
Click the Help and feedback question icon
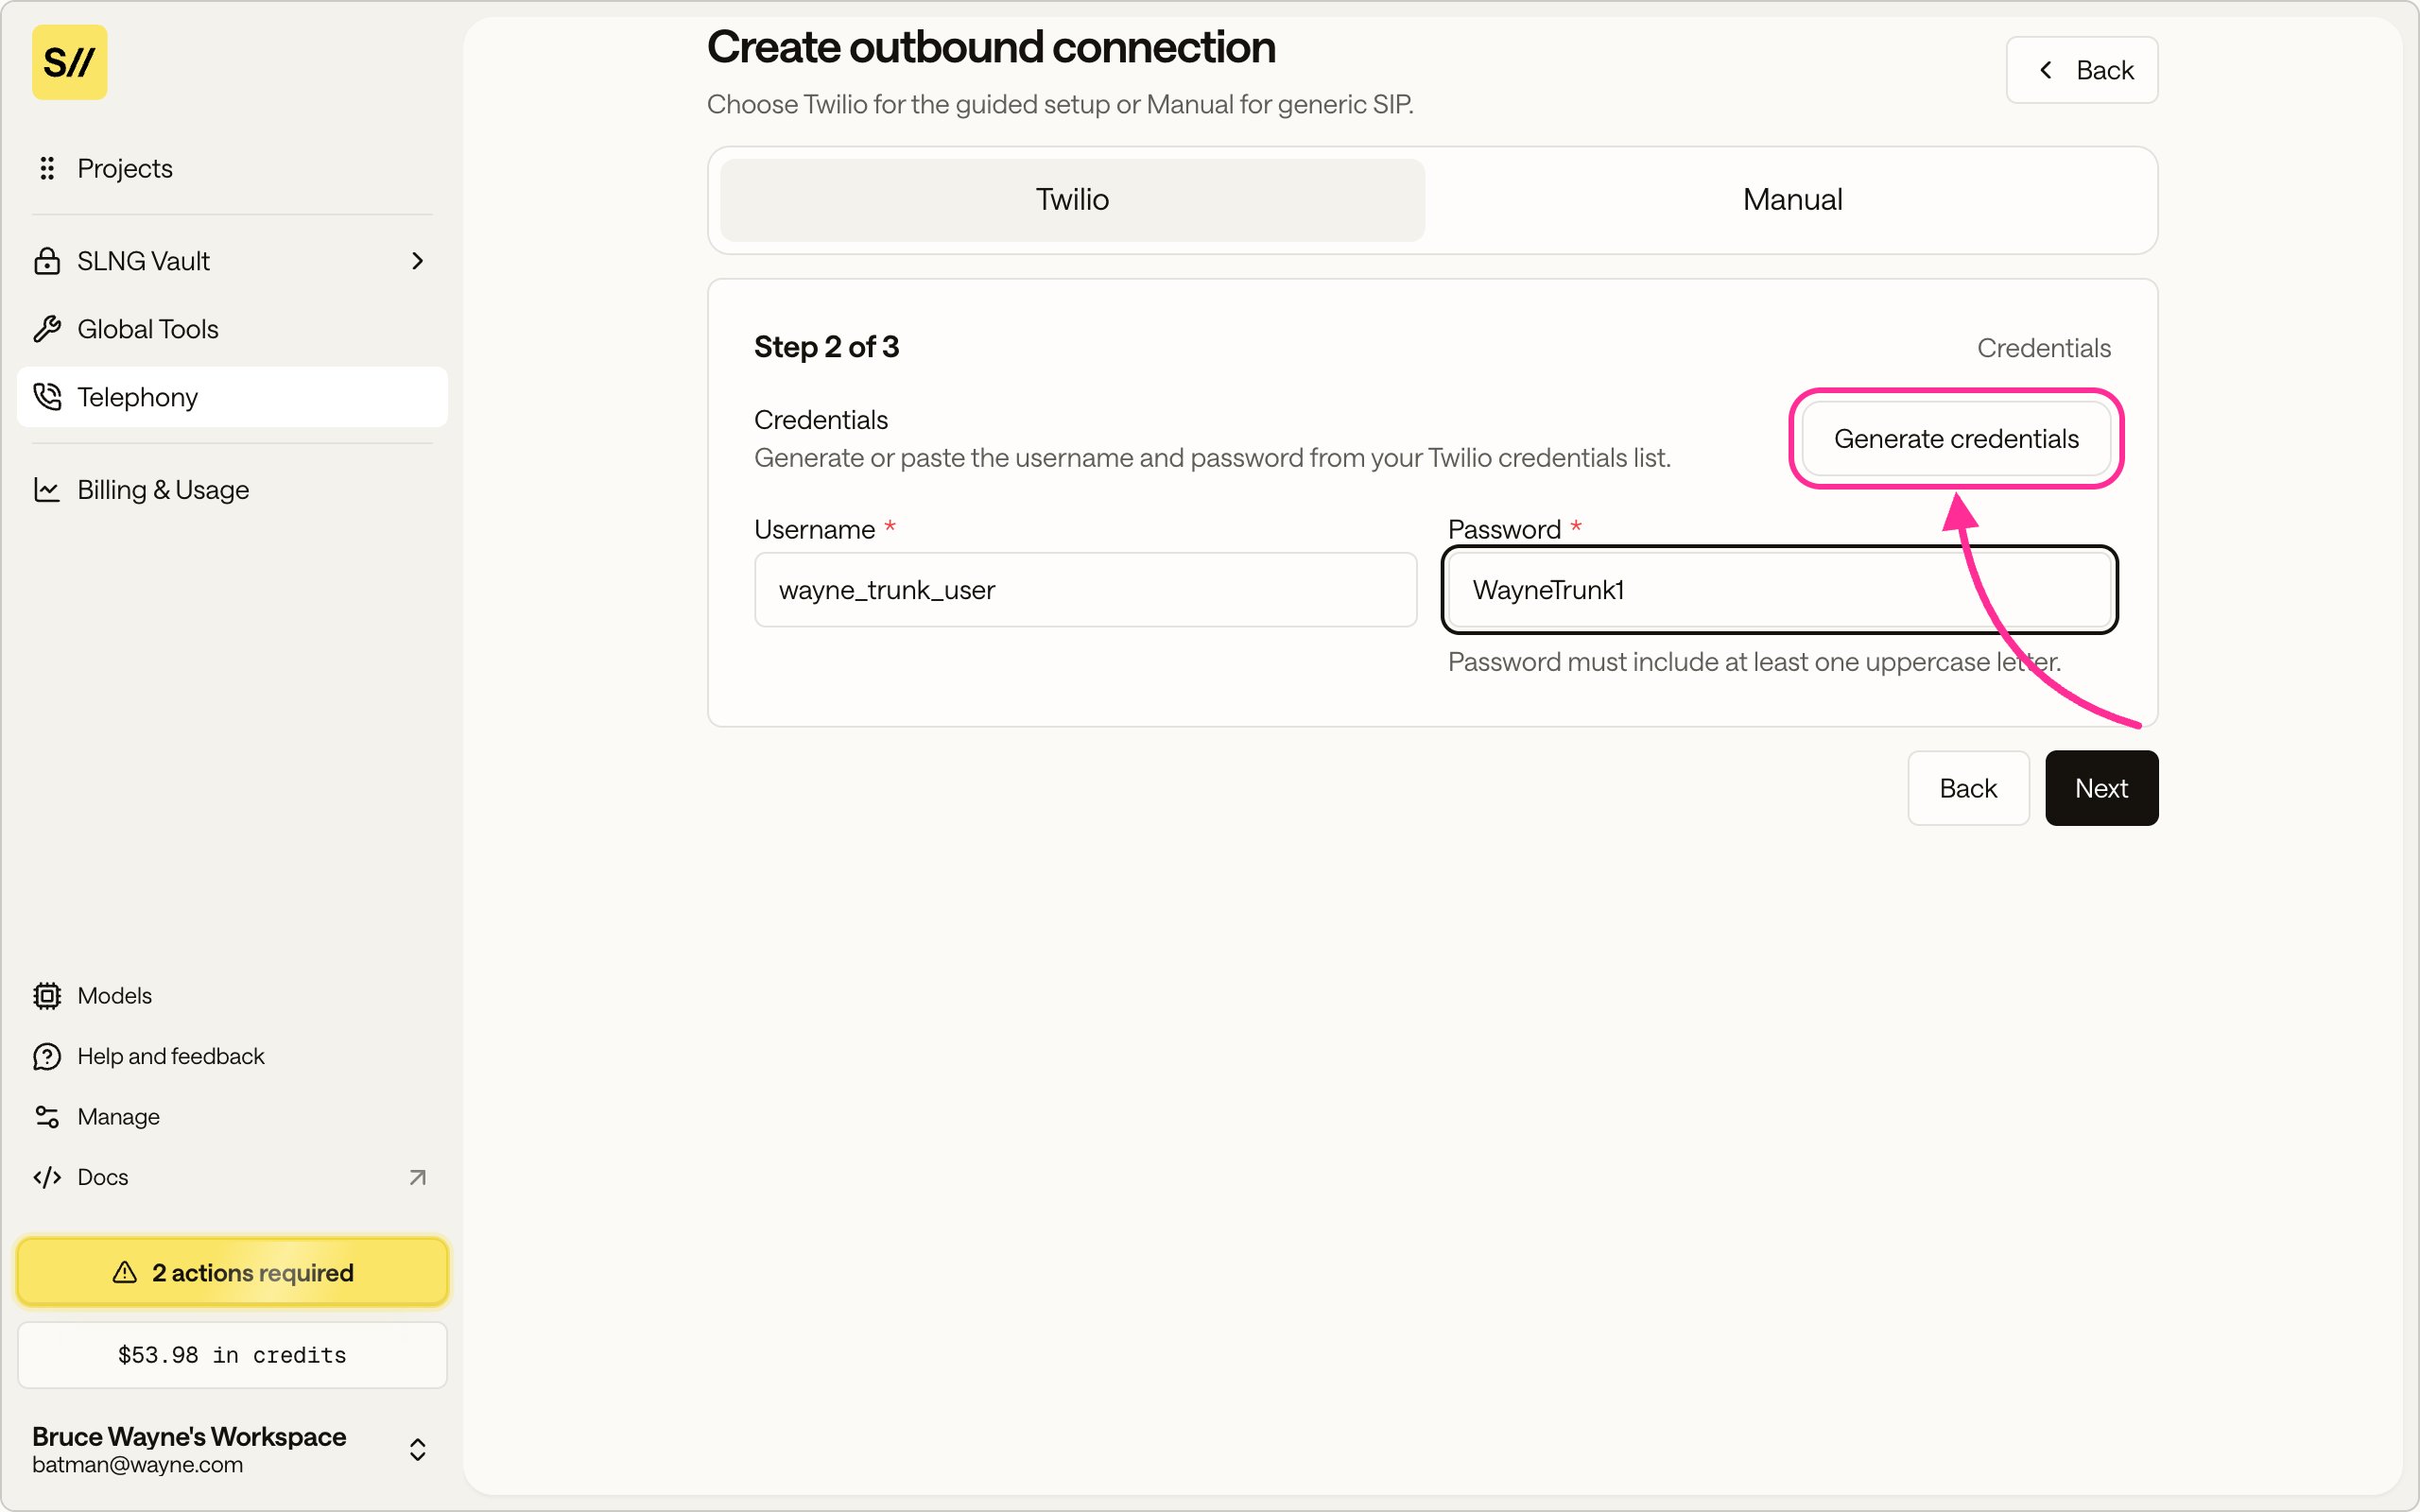click(x=47, y=1056)
